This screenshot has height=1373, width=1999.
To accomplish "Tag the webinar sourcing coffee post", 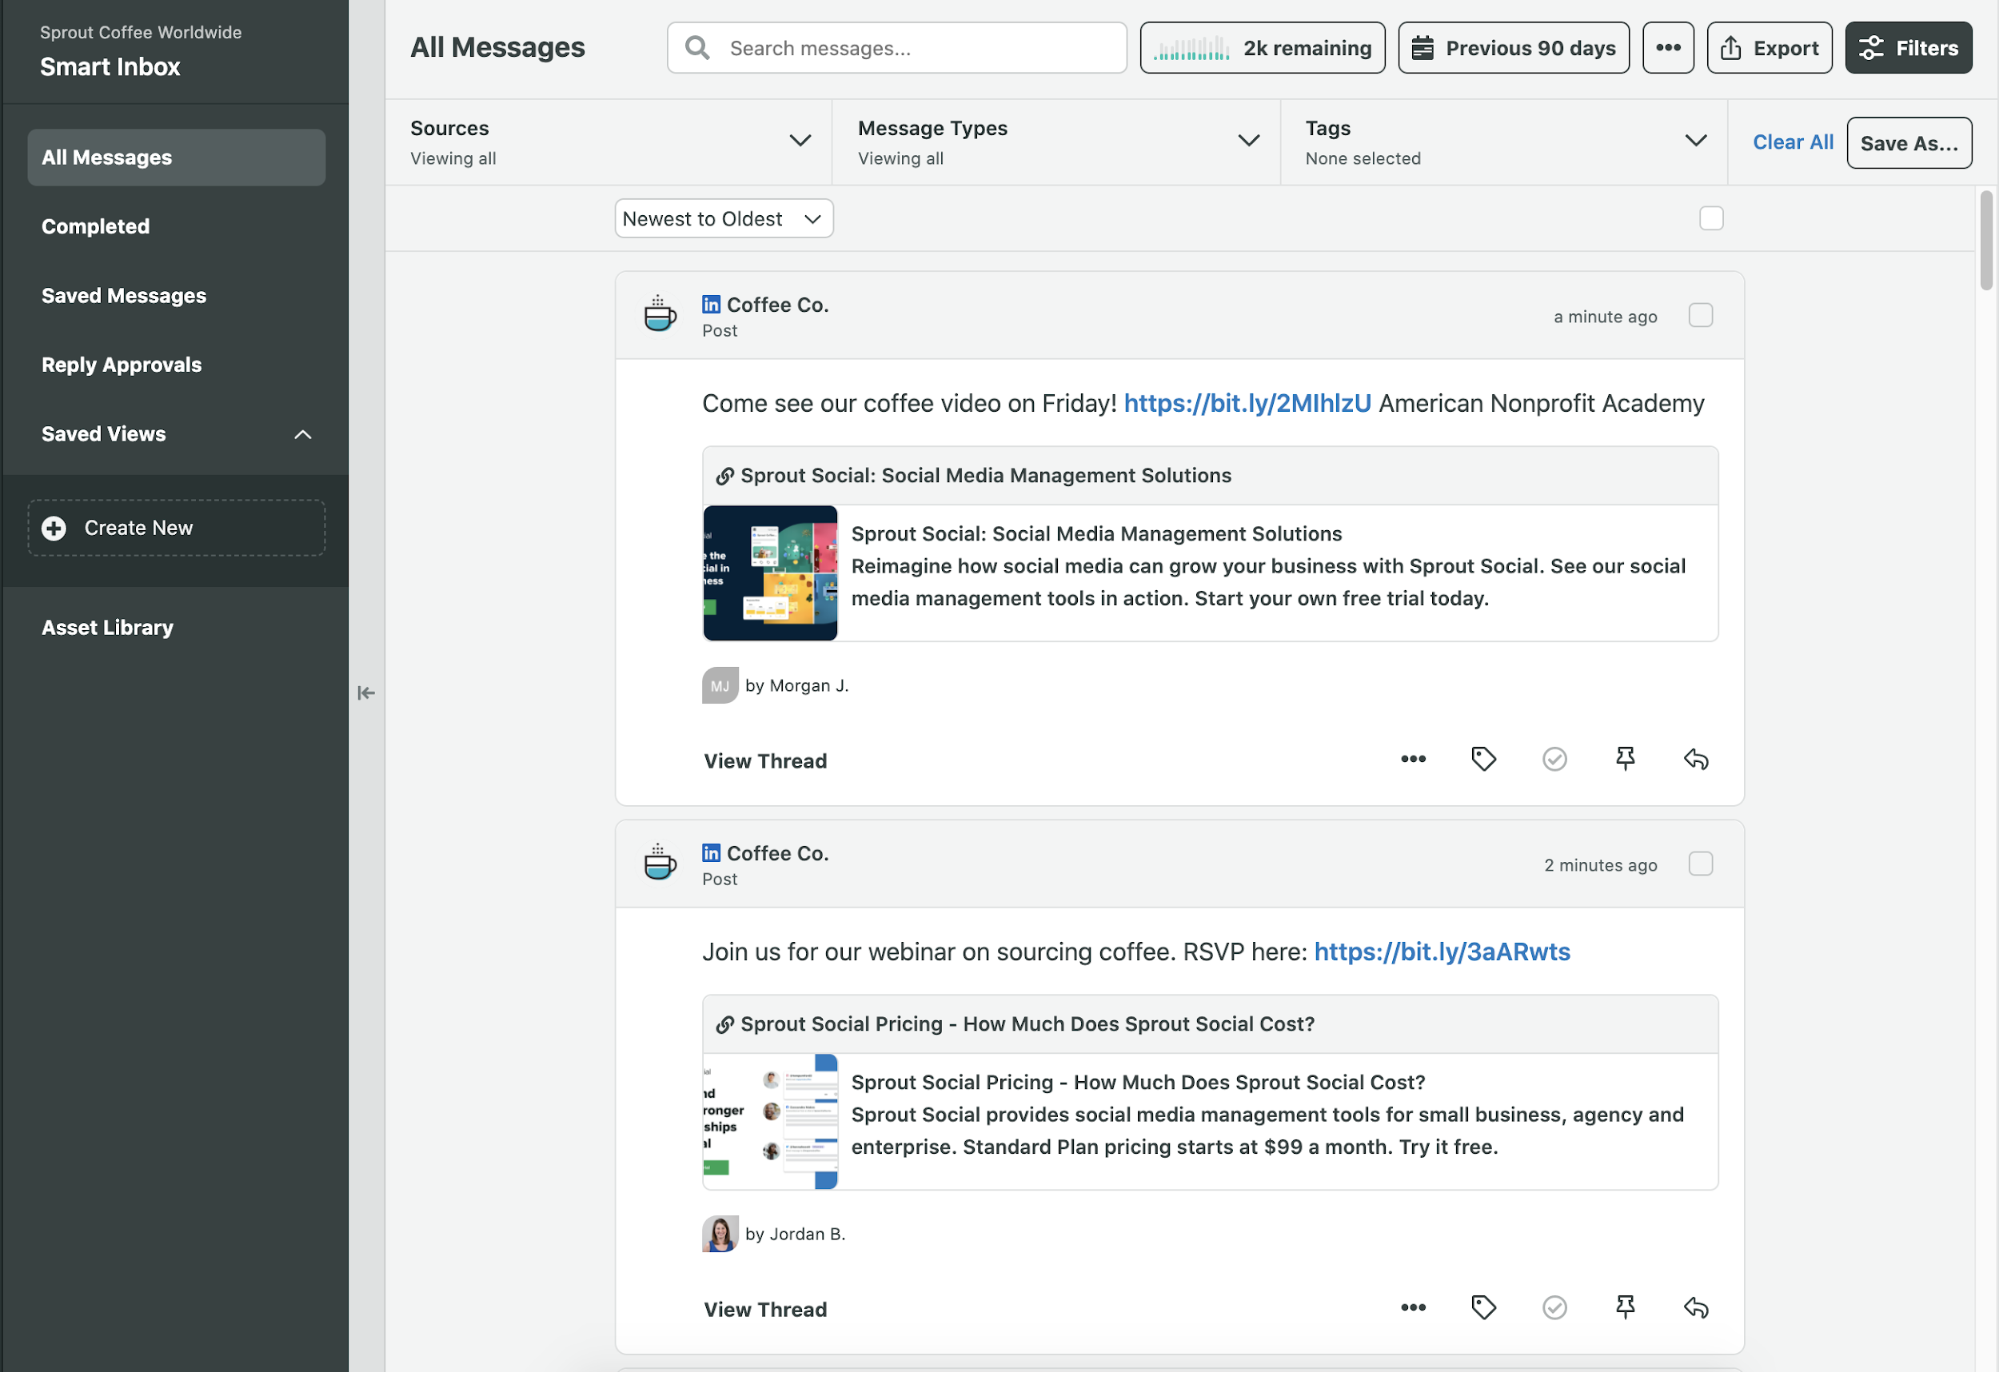I will pyautogui.click(x=1484, y=1307).
